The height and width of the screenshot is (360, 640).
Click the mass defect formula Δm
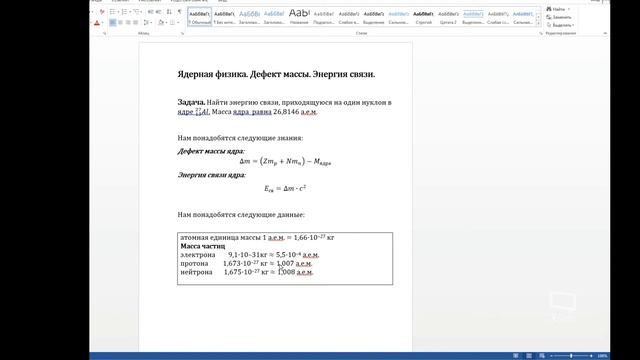click(285, 162)
